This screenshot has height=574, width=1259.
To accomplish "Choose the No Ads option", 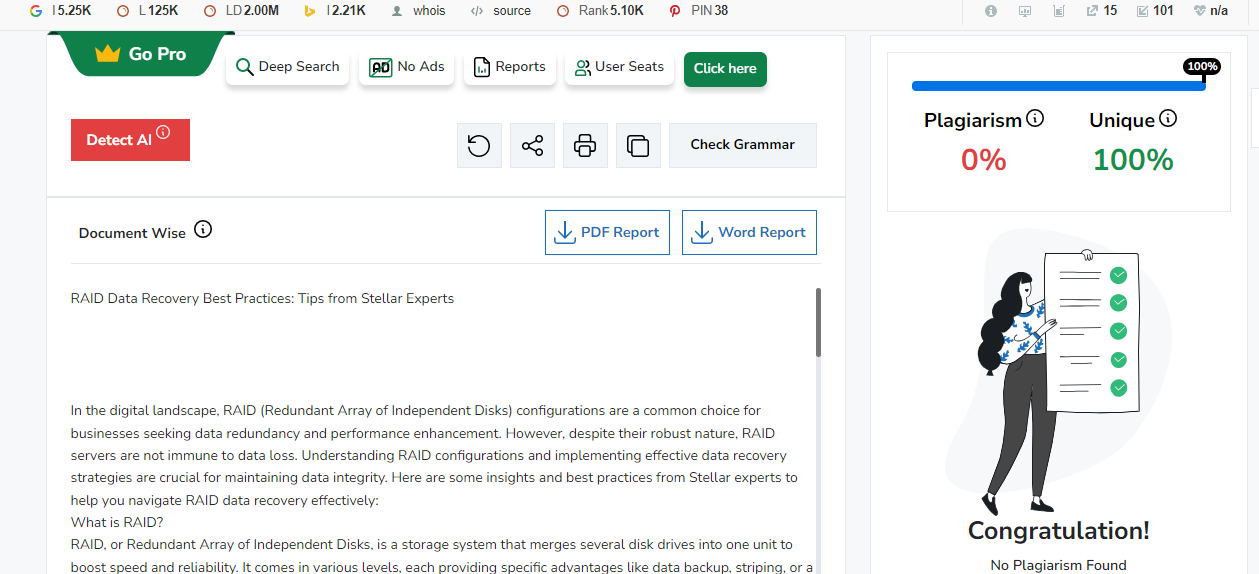I will tap(407, 67).
